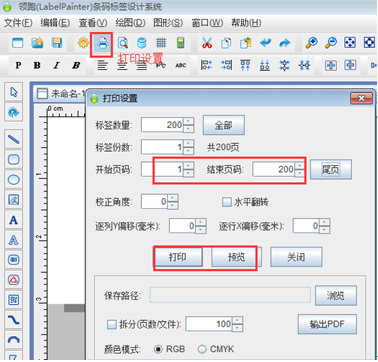
Task: Click 结束页码 spinner arrows
Action: (x=299, y=169)
